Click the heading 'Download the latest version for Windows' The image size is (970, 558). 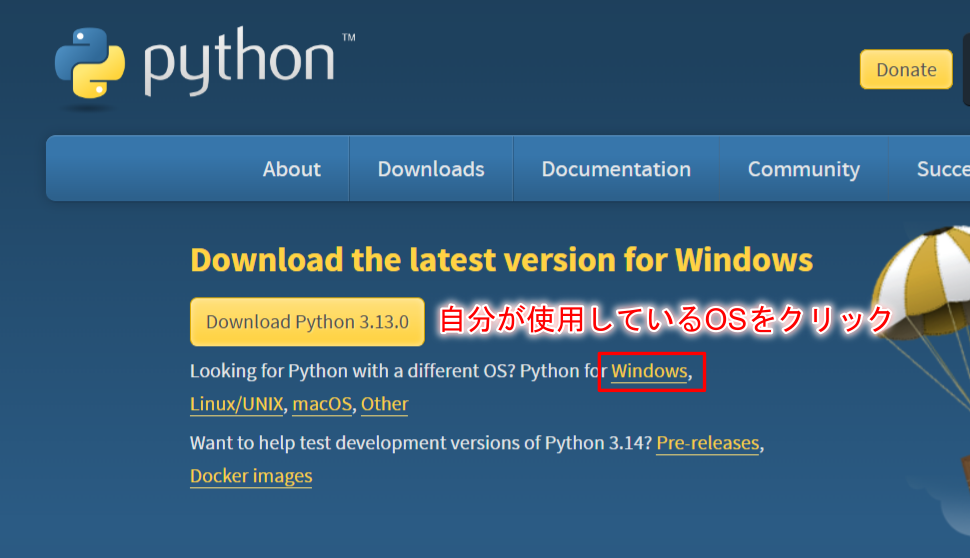pos(502,260)
